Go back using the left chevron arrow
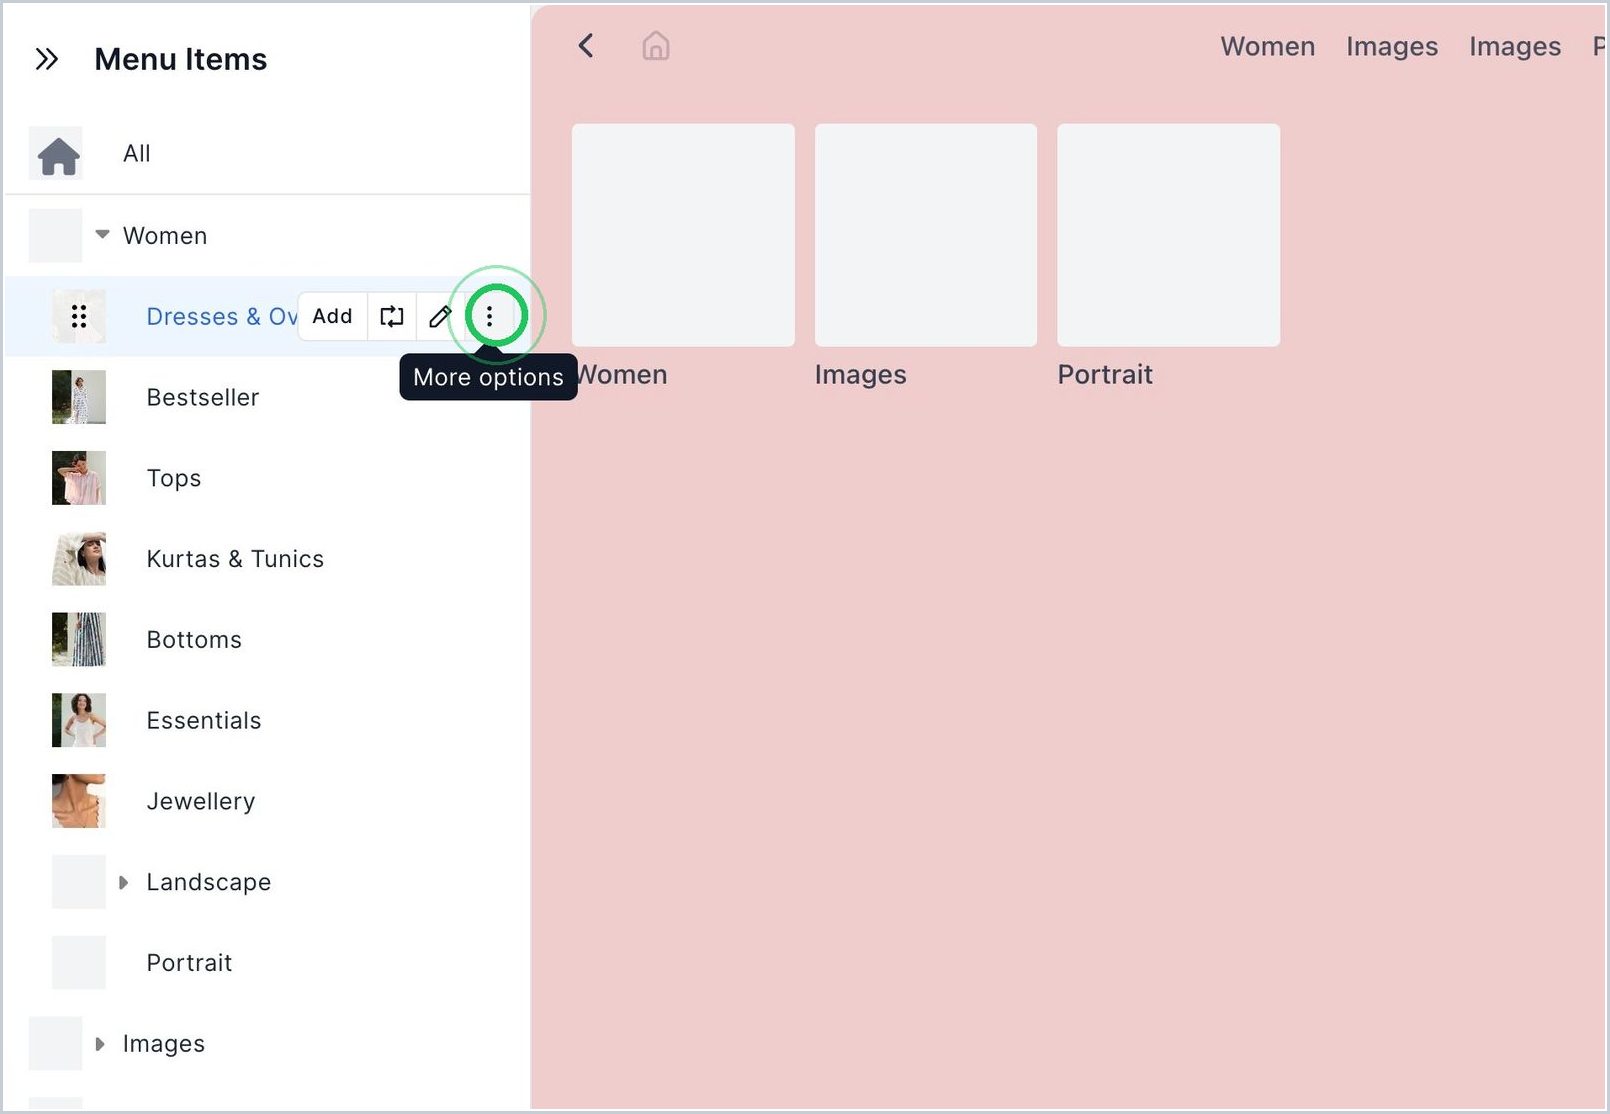The width and height of the screenshot is (1610, 1114). pyautogui.click(x=586, y=46)
